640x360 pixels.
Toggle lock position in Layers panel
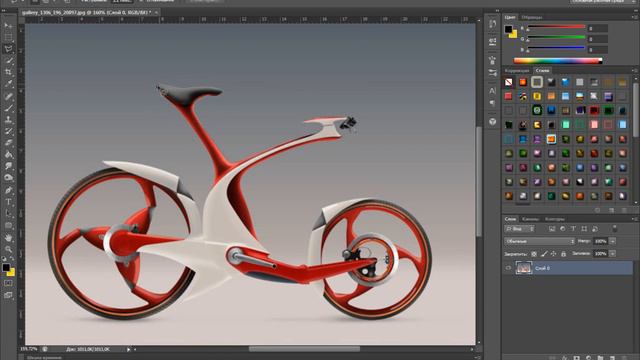tap(553, 254)
